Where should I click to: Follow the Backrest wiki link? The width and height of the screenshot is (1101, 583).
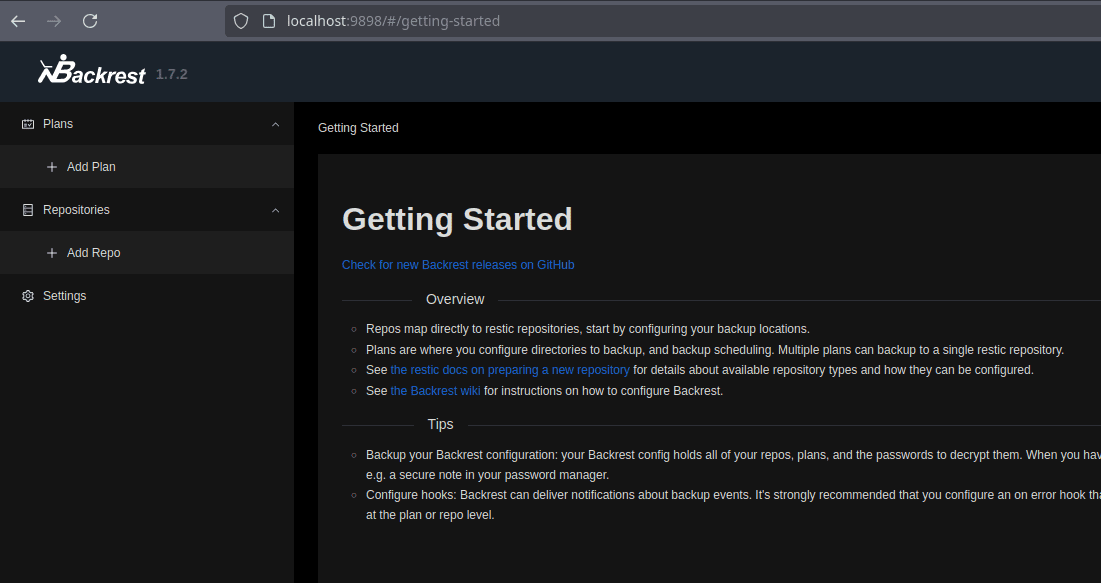(435, 391)
